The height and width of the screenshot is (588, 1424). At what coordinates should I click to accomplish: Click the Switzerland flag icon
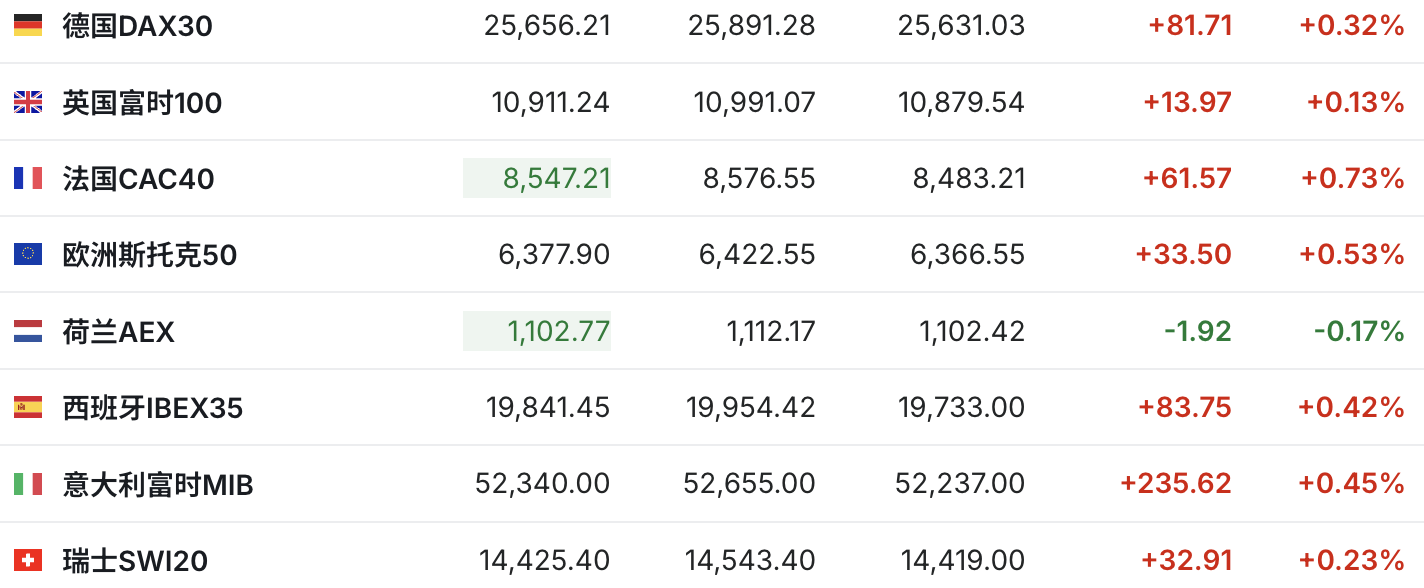click(x=28, y=561)
